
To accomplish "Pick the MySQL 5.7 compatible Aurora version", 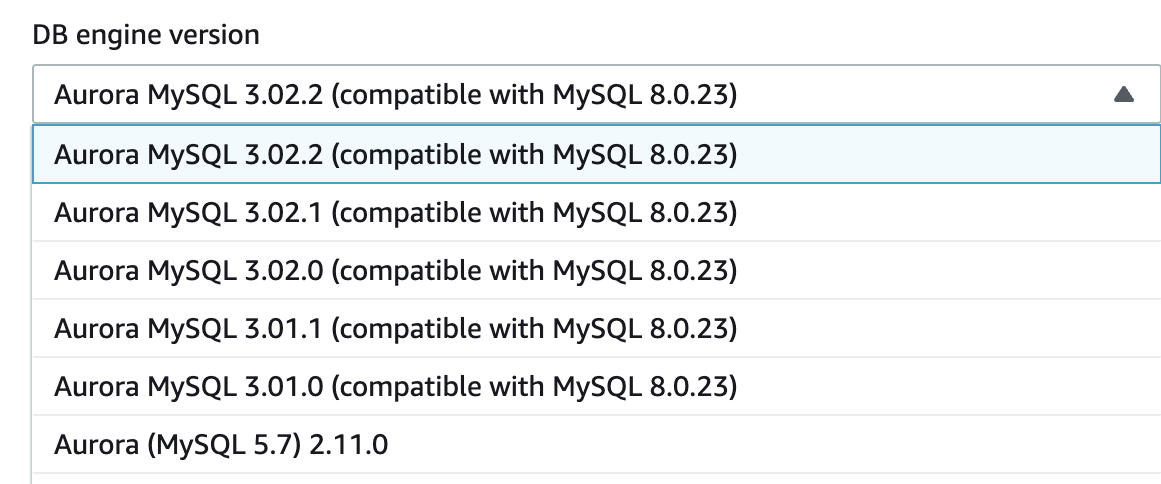I will click(221, 444).
